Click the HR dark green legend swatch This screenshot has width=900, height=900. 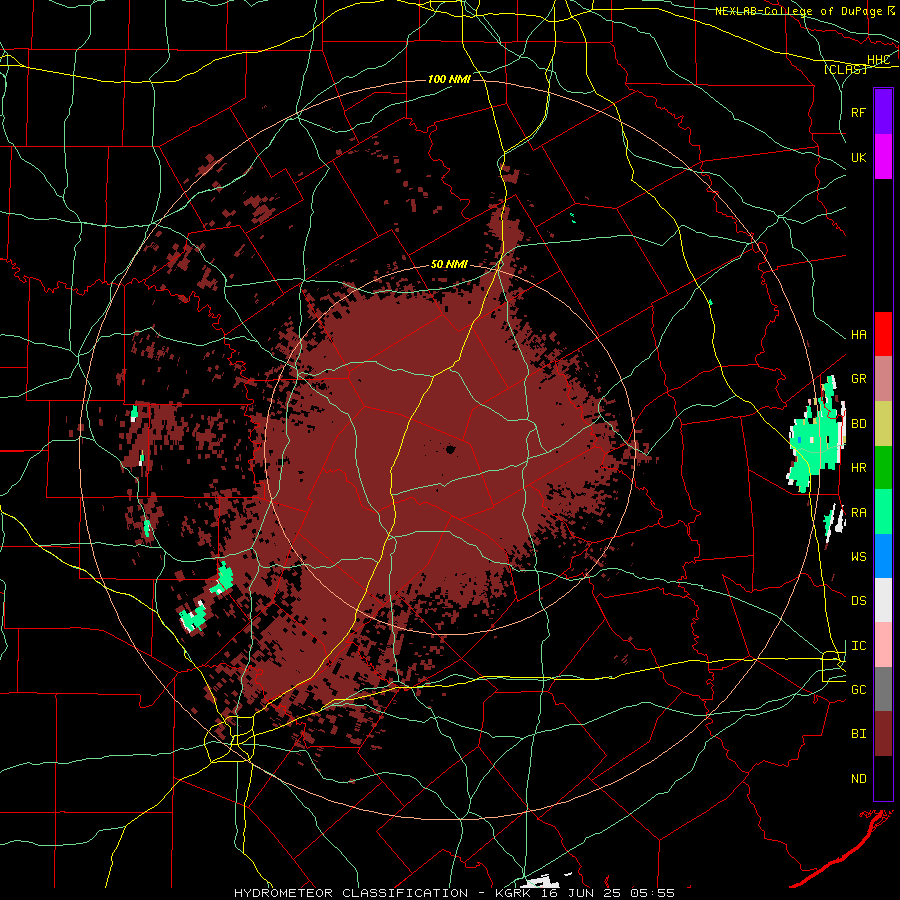click(x=883, y=468)
